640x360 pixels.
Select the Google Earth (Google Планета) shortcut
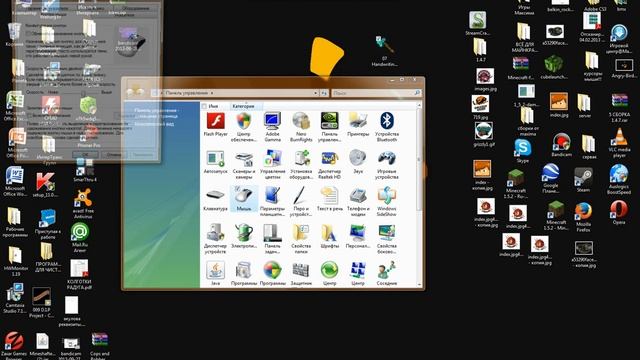click(x=550, y=178)
